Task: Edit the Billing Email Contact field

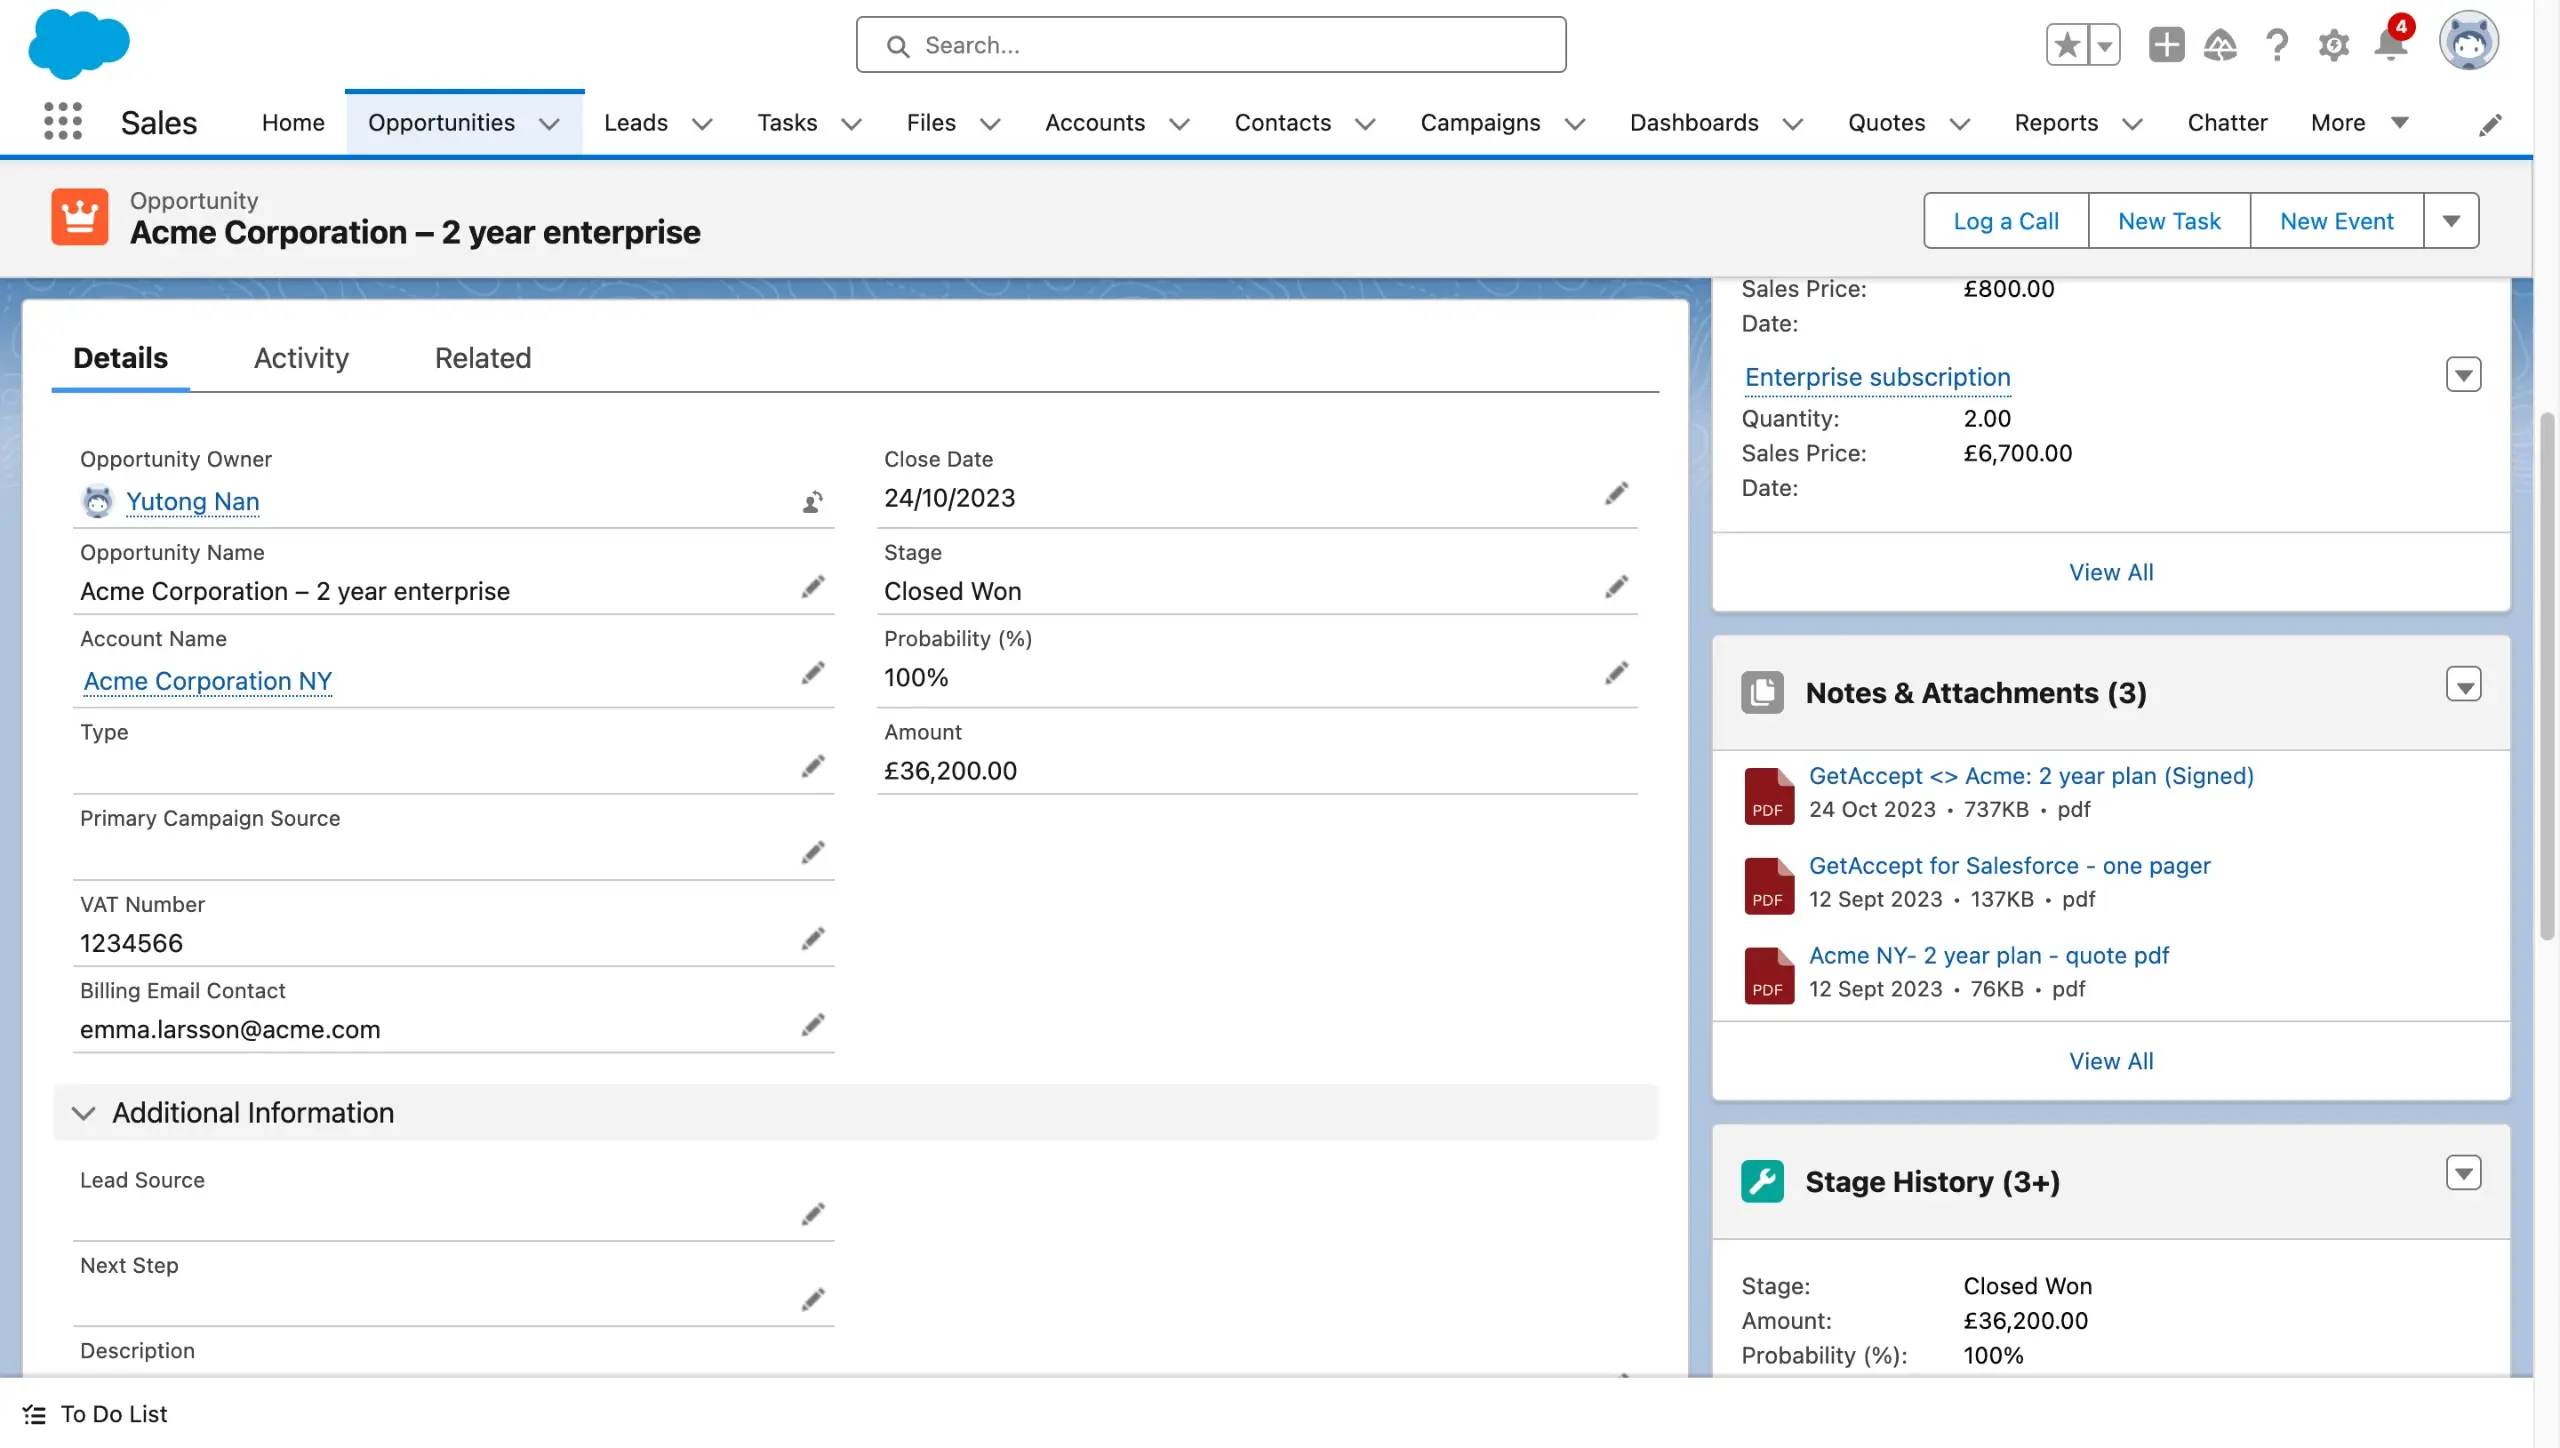Action: [811, 1026]
